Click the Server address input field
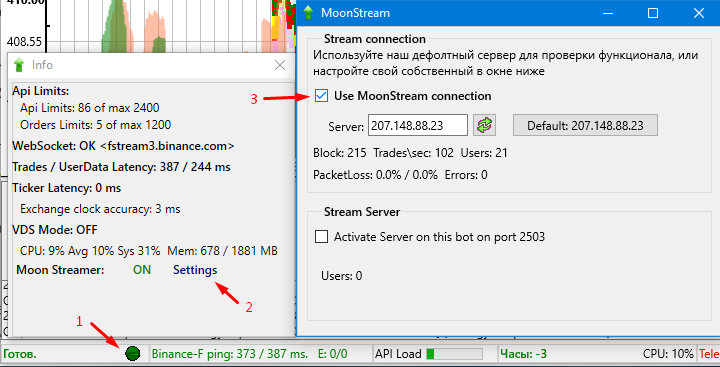Viewport: 720px width, 367px height. pos(417,125)
